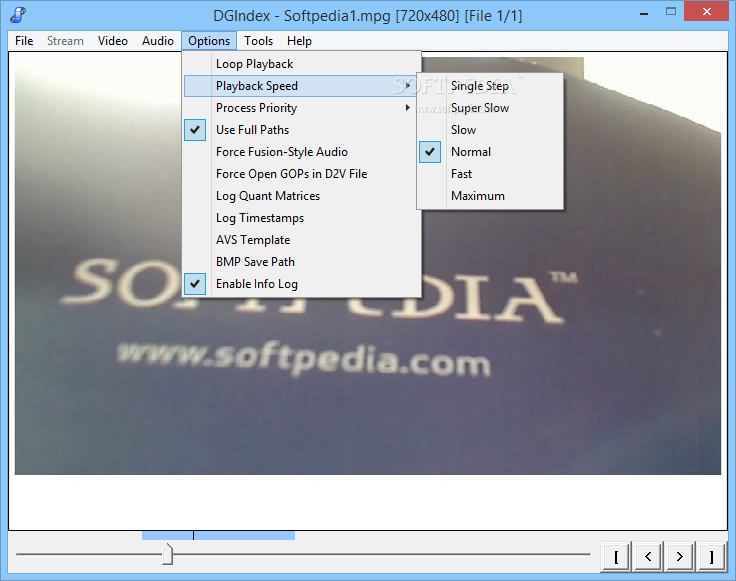
Task: Click the blue selection range bar
Action: tap(218, 535)
